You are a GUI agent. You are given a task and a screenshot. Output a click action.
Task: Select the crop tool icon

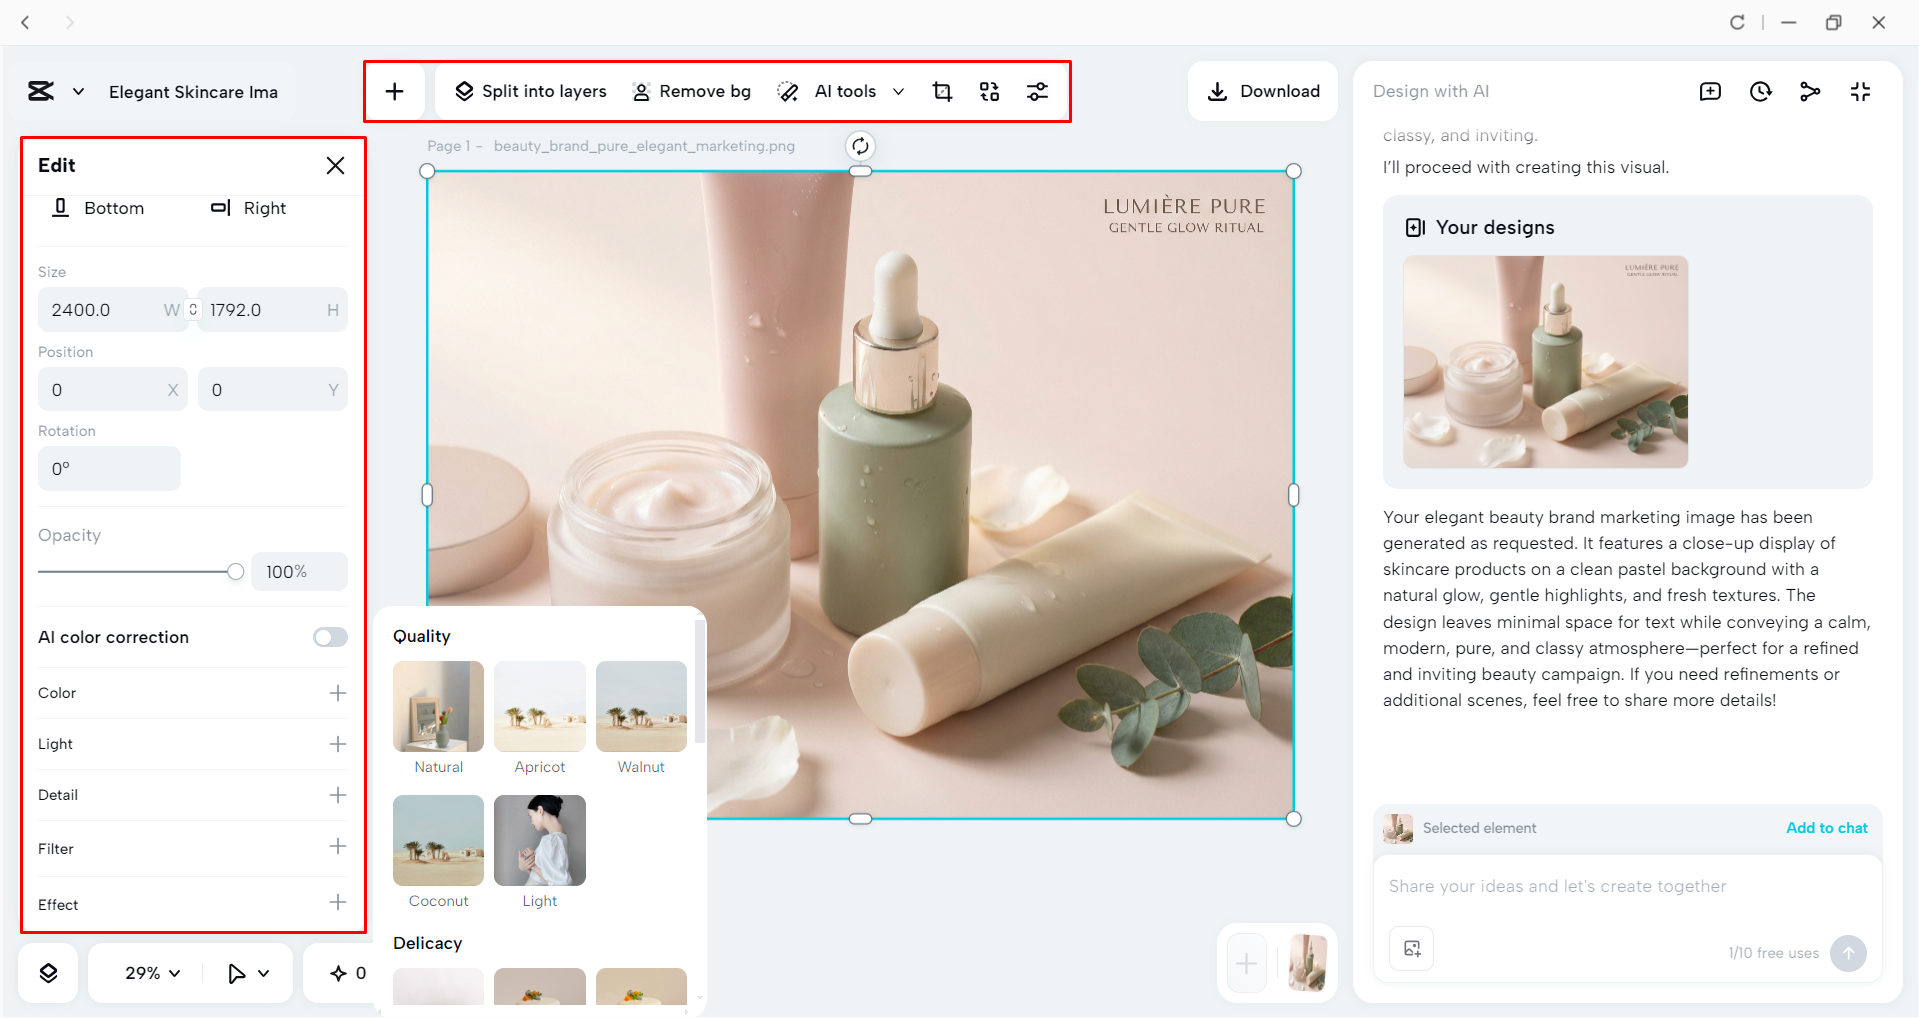click(x=942, y=92)
